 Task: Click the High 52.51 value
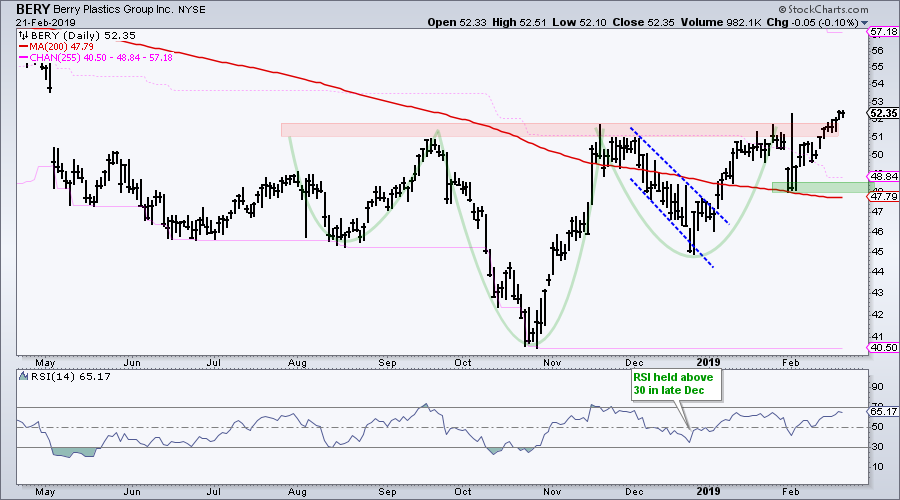[x=518, y=22]
